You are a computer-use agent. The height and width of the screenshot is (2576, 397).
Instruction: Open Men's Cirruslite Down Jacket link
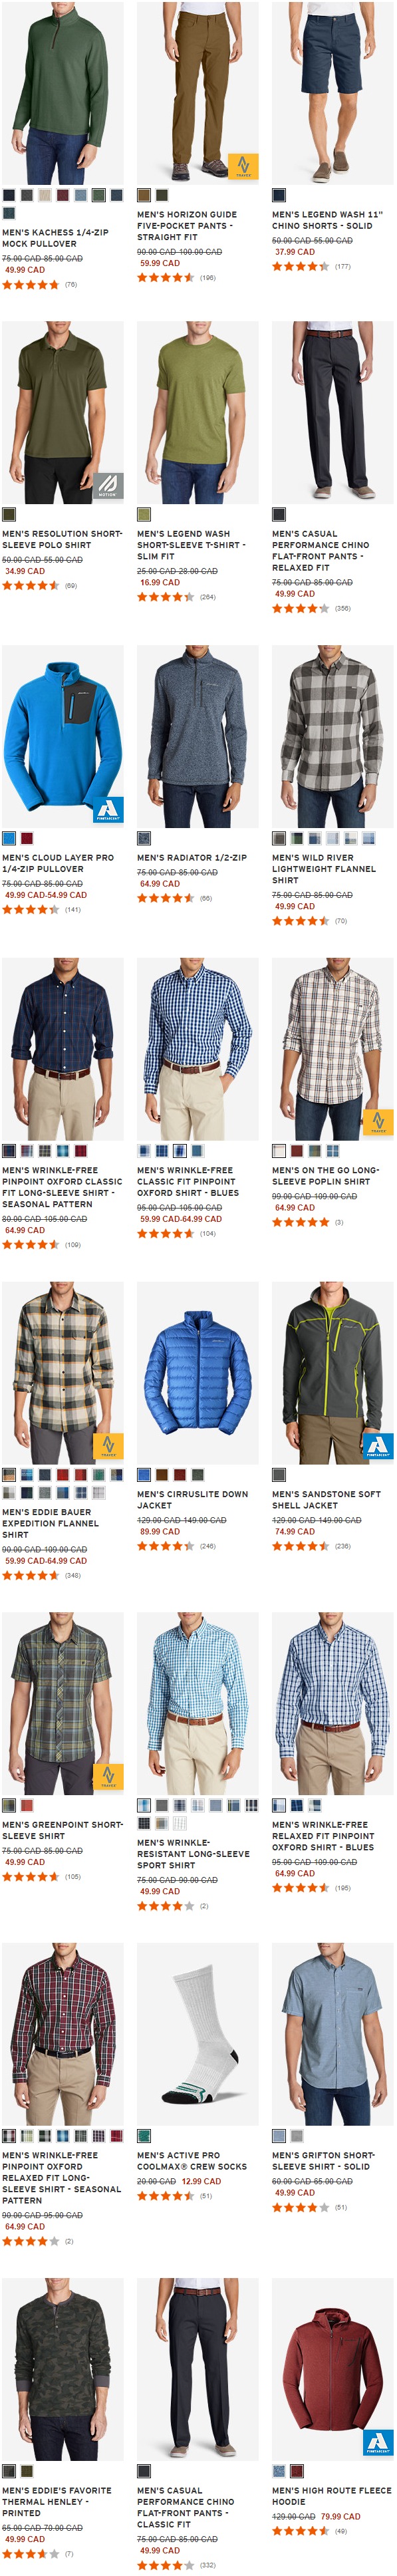pyautogui.click(x=192, y=1499)
